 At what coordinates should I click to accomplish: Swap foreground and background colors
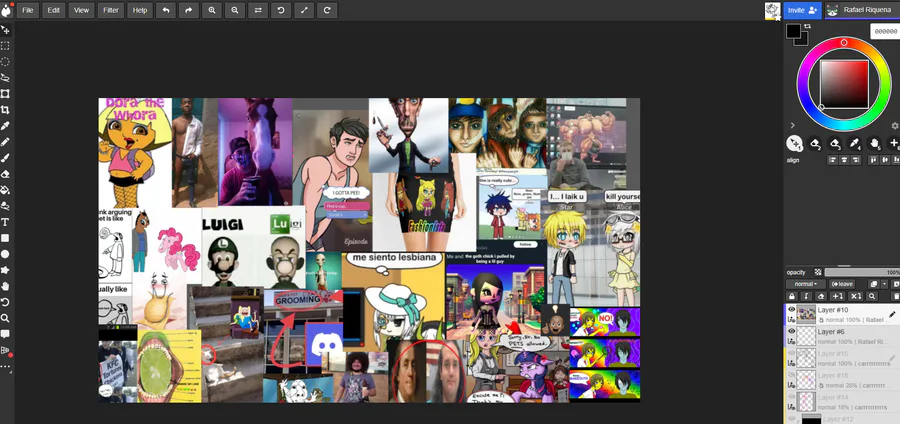808,26
